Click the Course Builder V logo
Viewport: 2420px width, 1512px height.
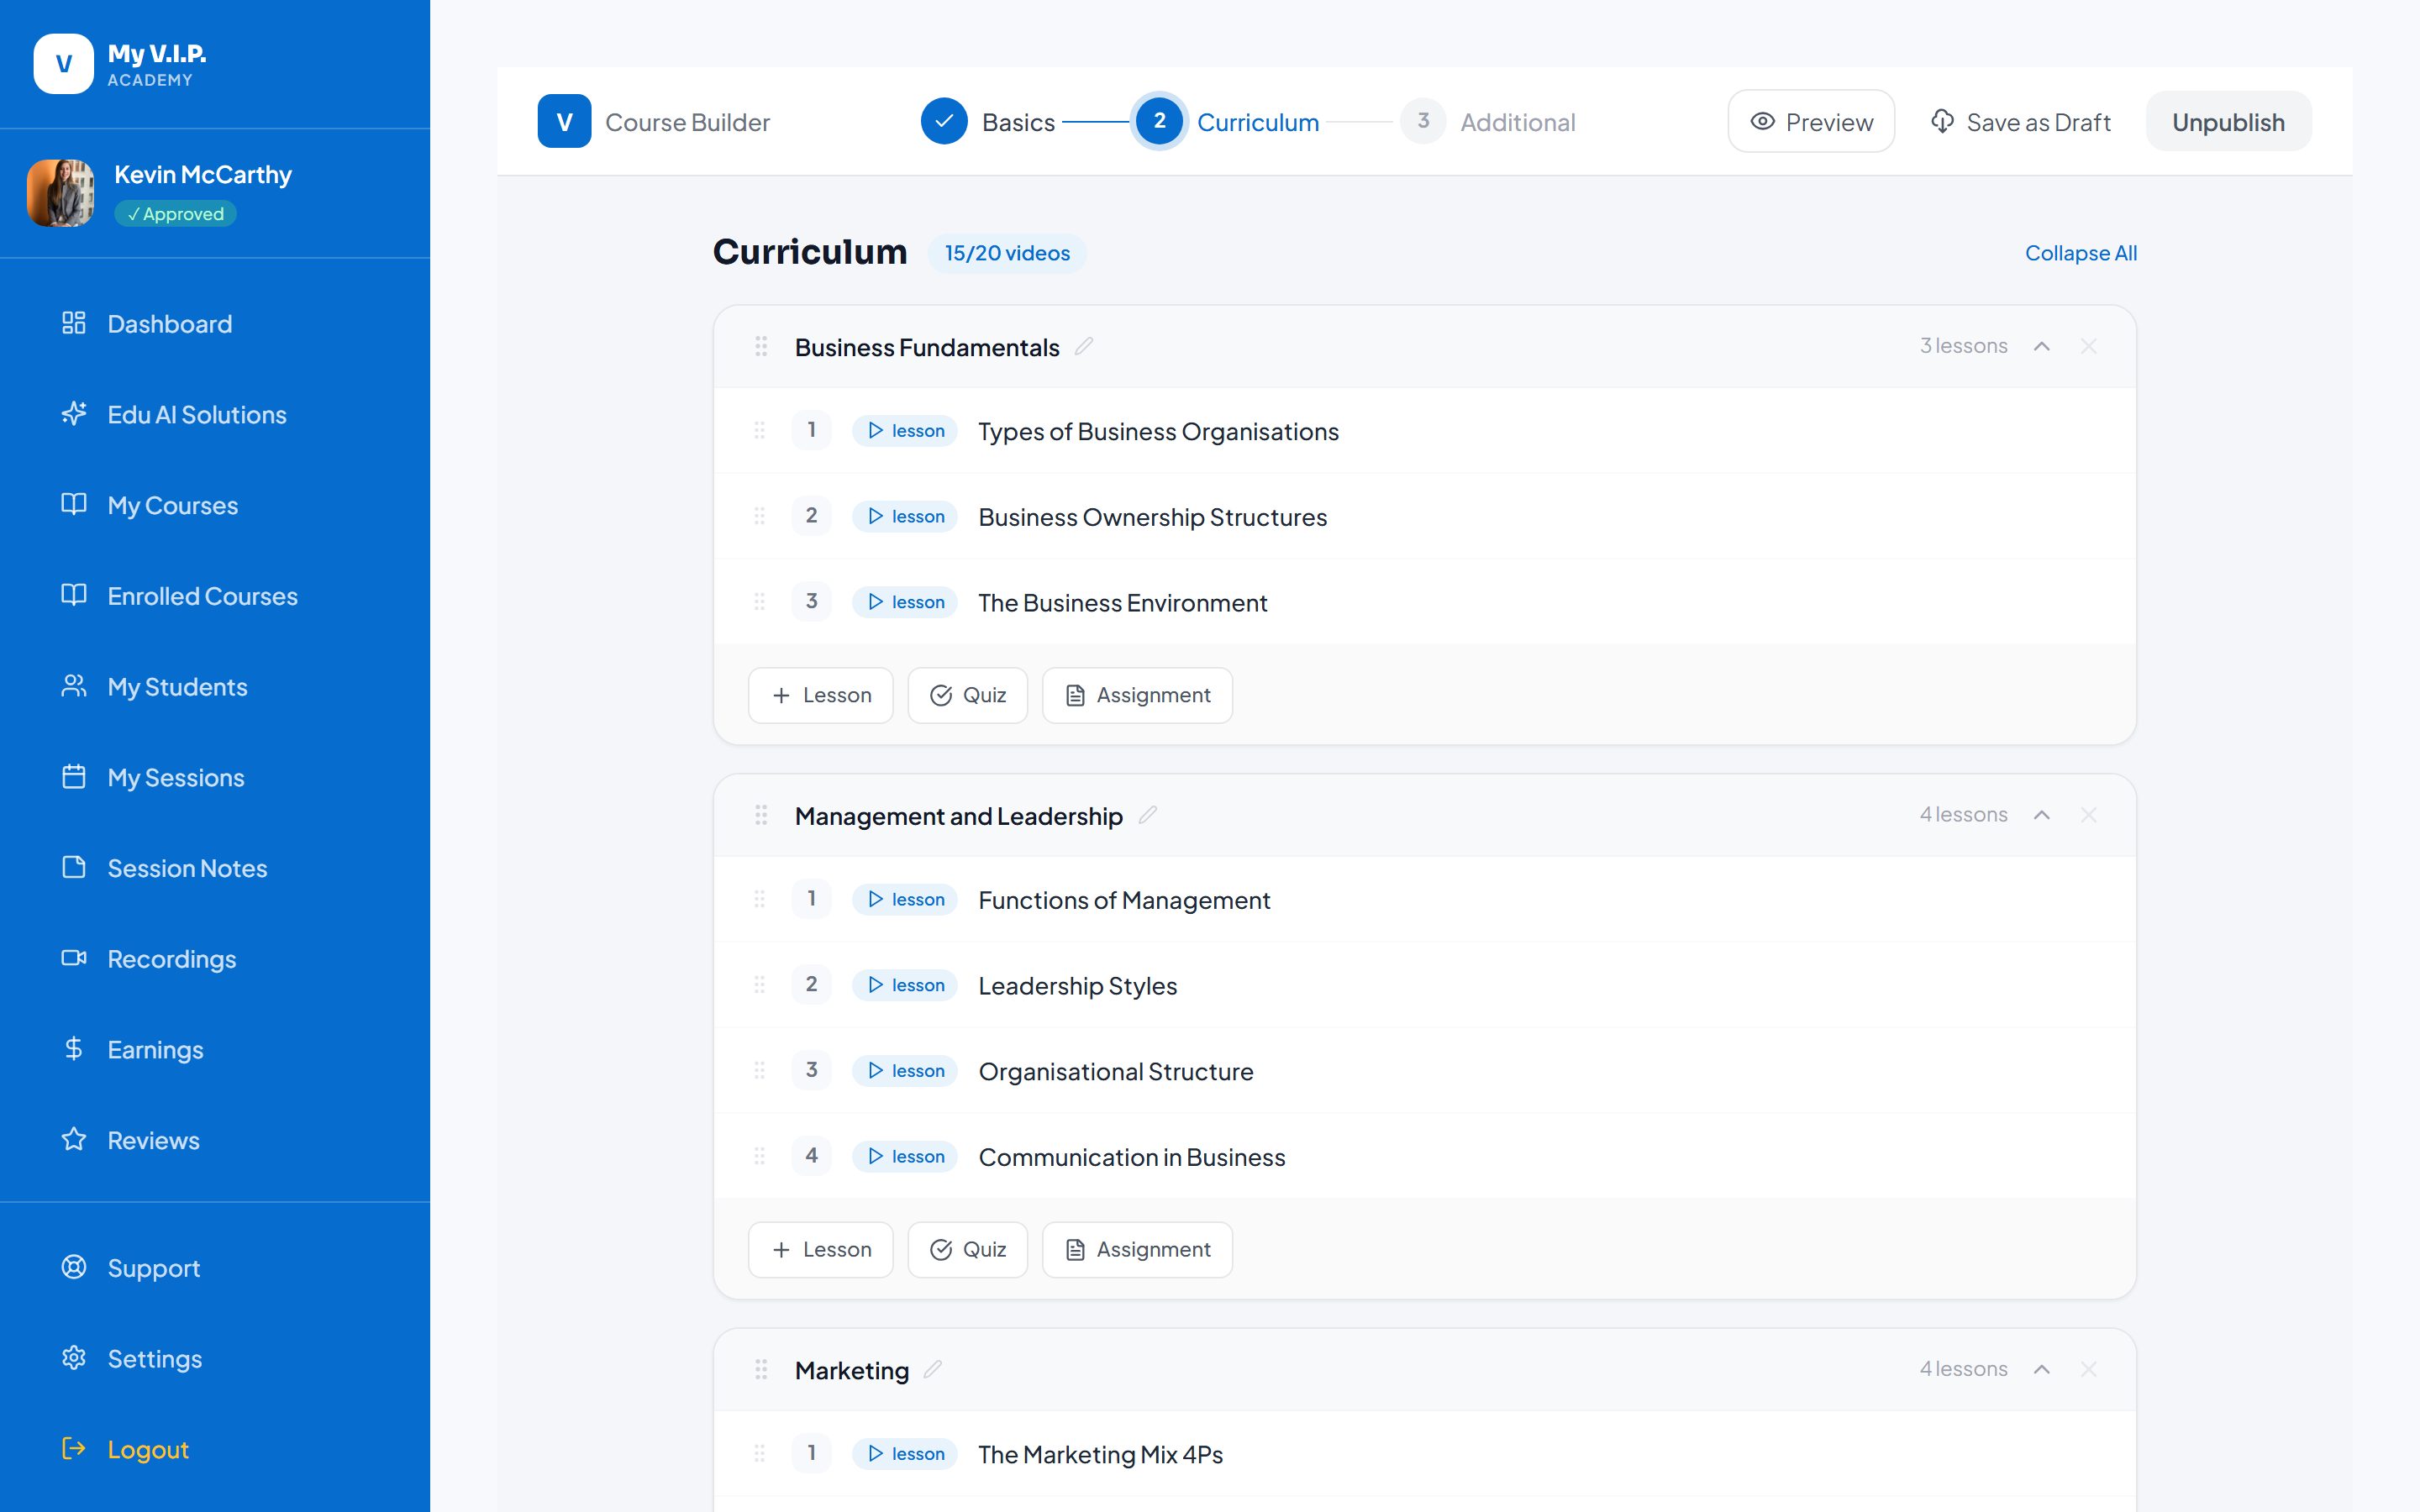point(564,121)
